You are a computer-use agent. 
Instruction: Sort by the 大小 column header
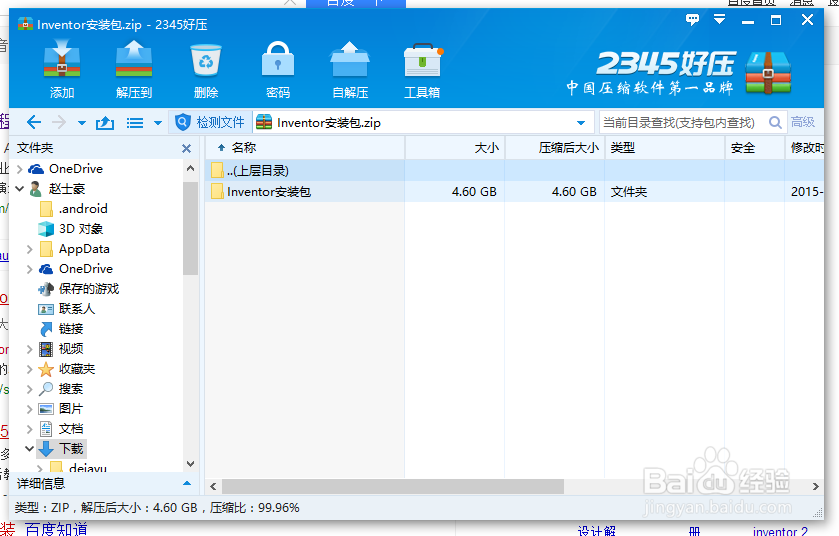click(x=455, y=148)
